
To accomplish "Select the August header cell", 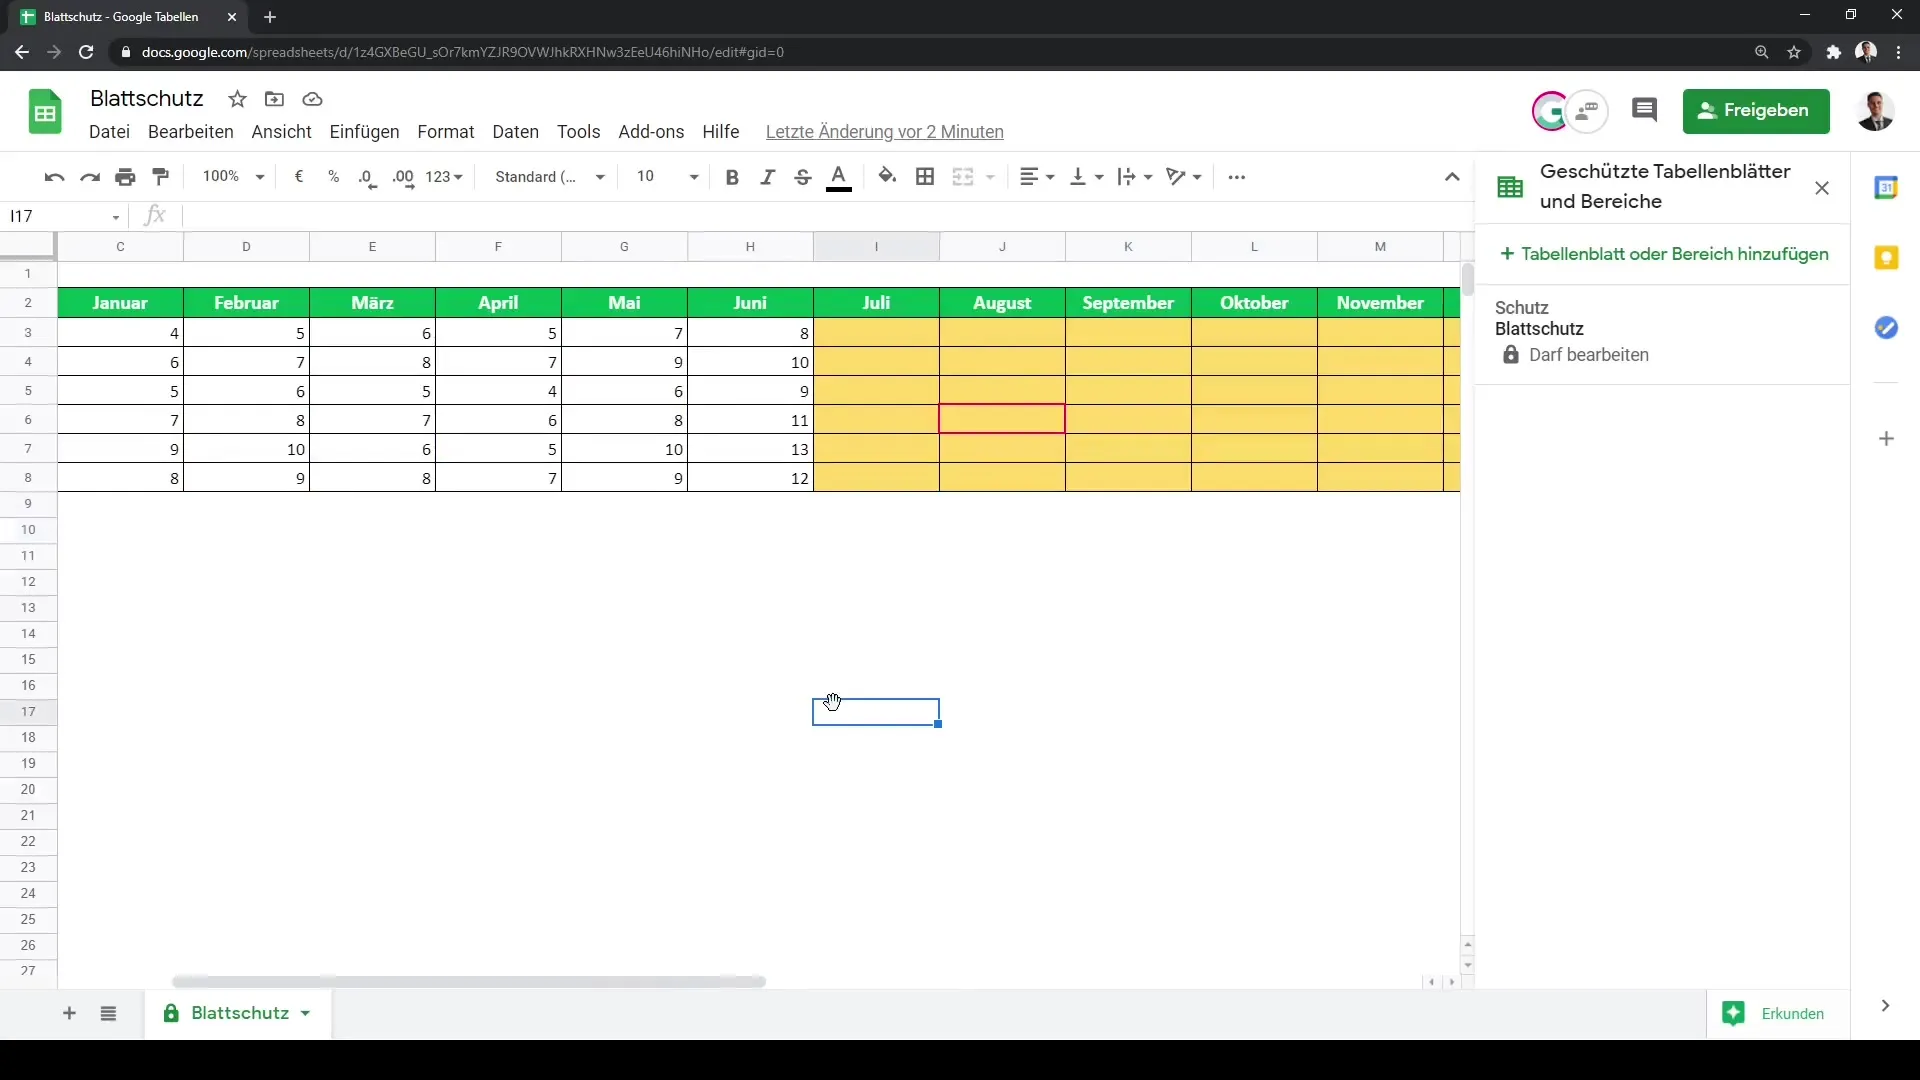I will pyautogui.click(x=1002, y=303).
